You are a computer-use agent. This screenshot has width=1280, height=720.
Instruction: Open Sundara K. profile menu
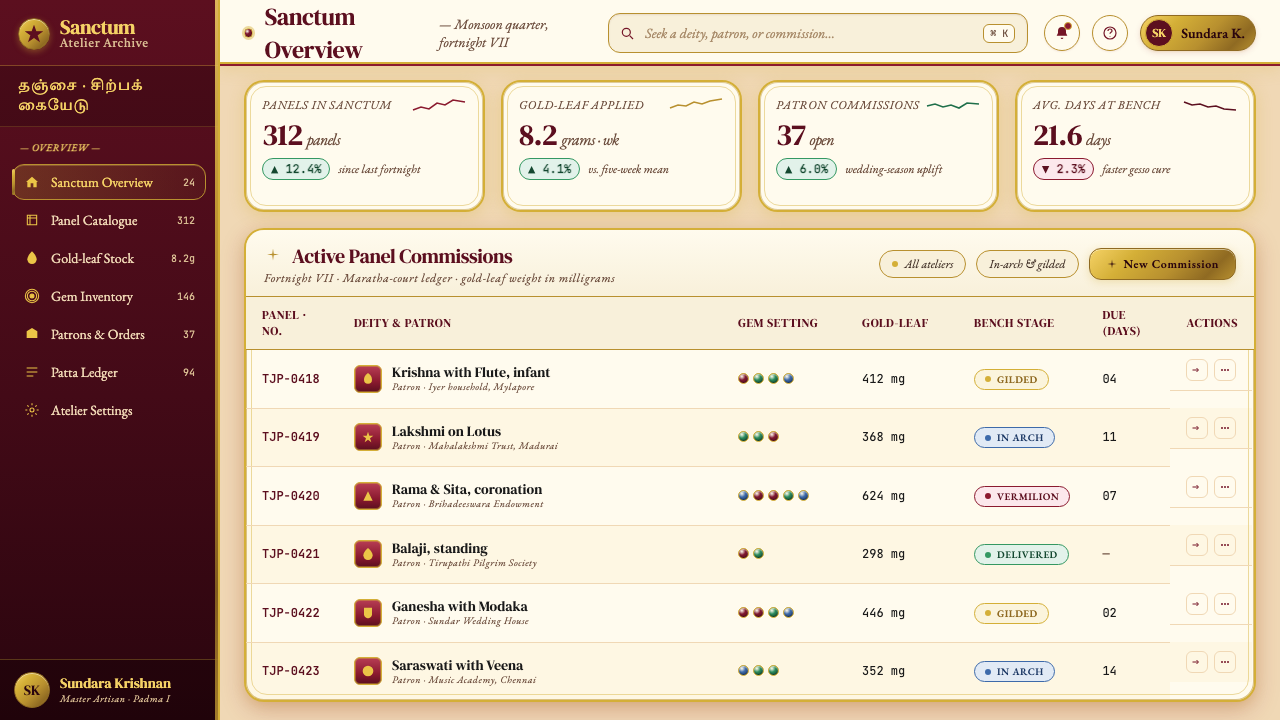pyautogui.click(x=1197, y=33)
